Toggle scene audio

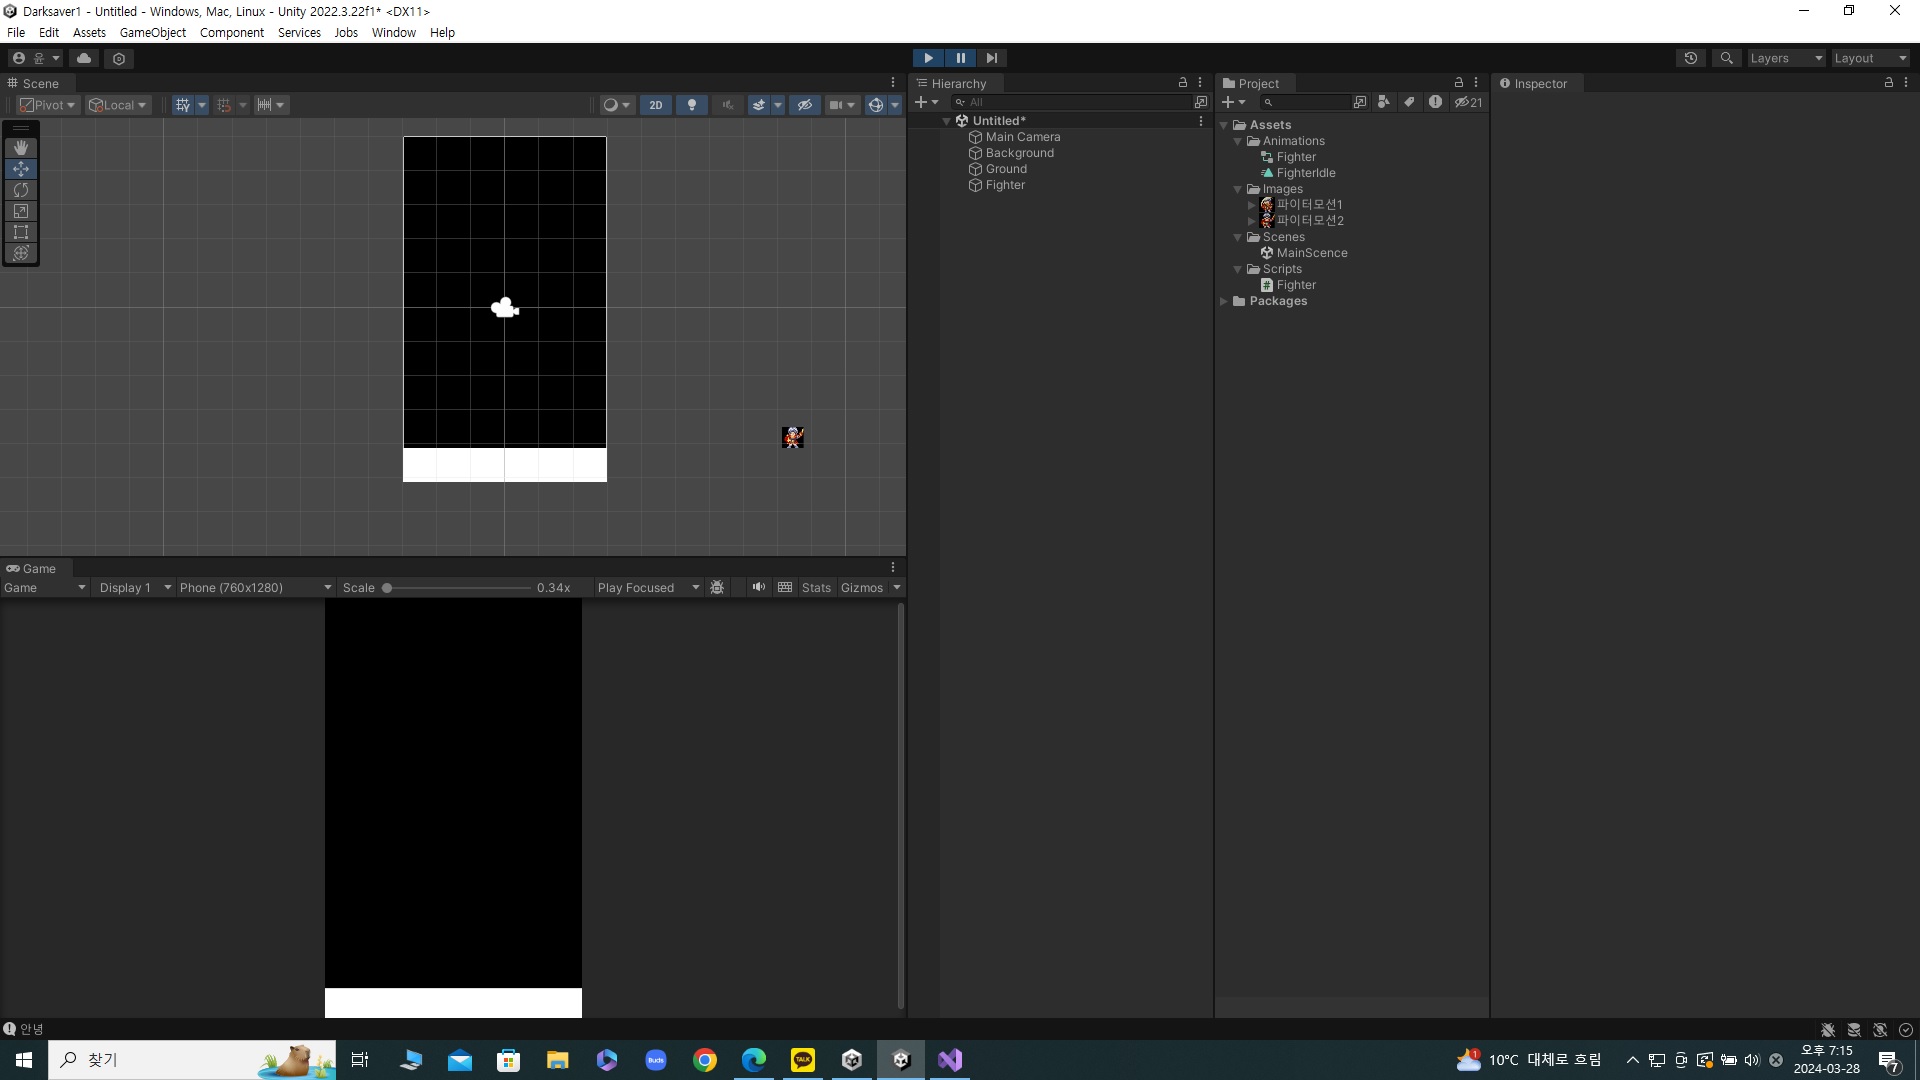point(728,105)
